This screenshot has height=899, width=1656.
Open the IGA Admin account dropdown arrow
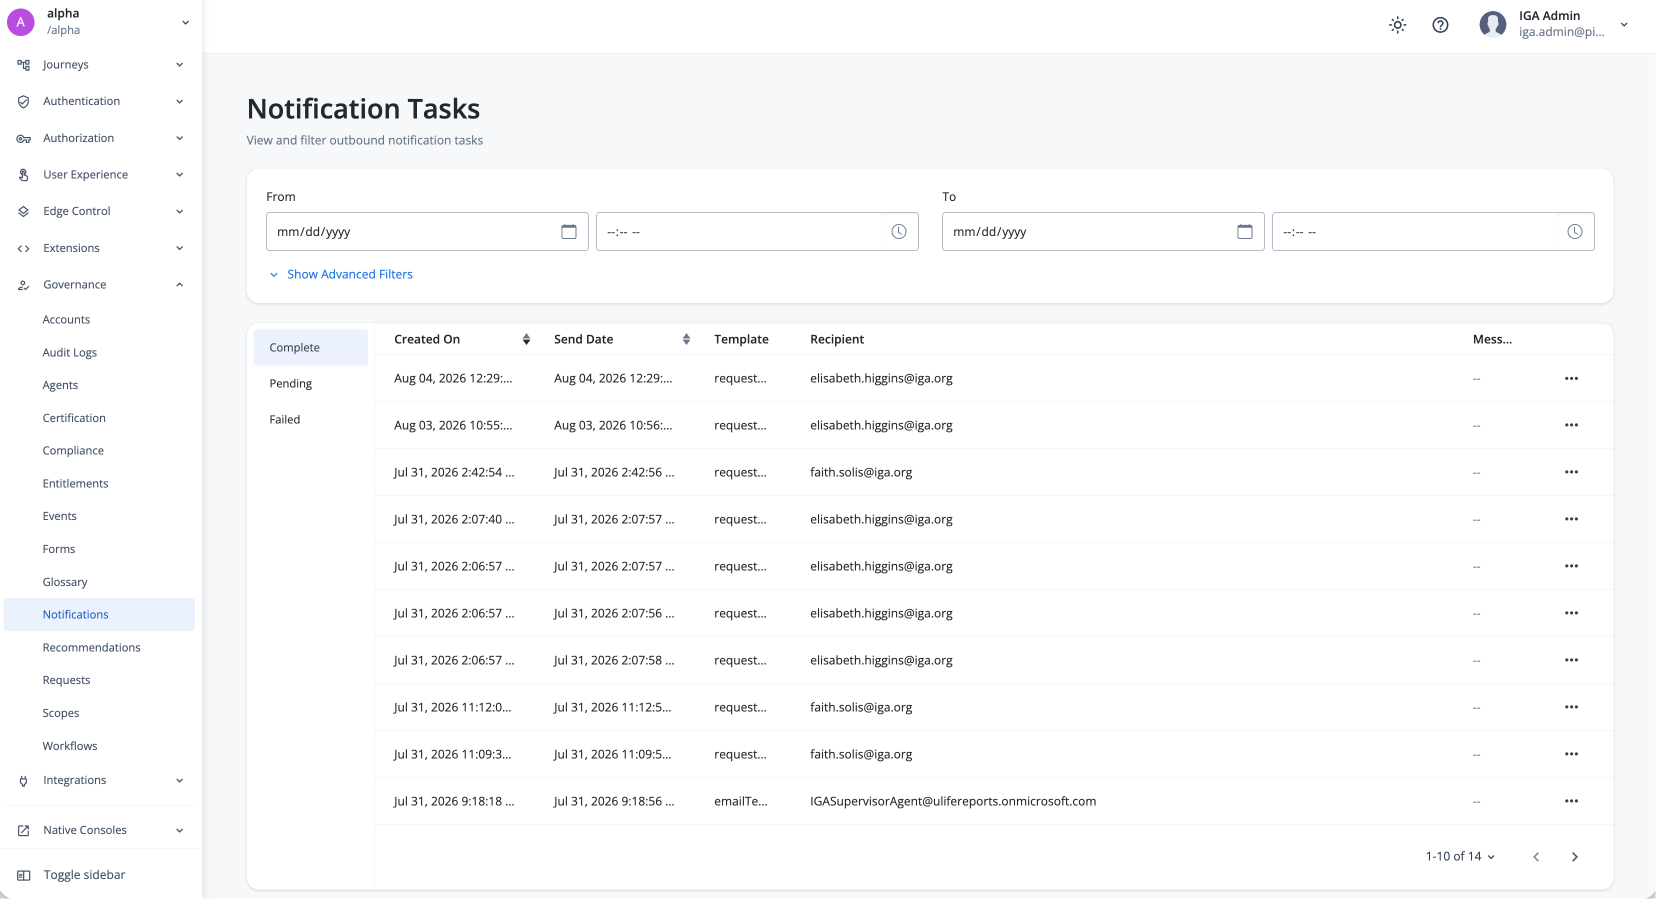click(x=1624, y=25)
